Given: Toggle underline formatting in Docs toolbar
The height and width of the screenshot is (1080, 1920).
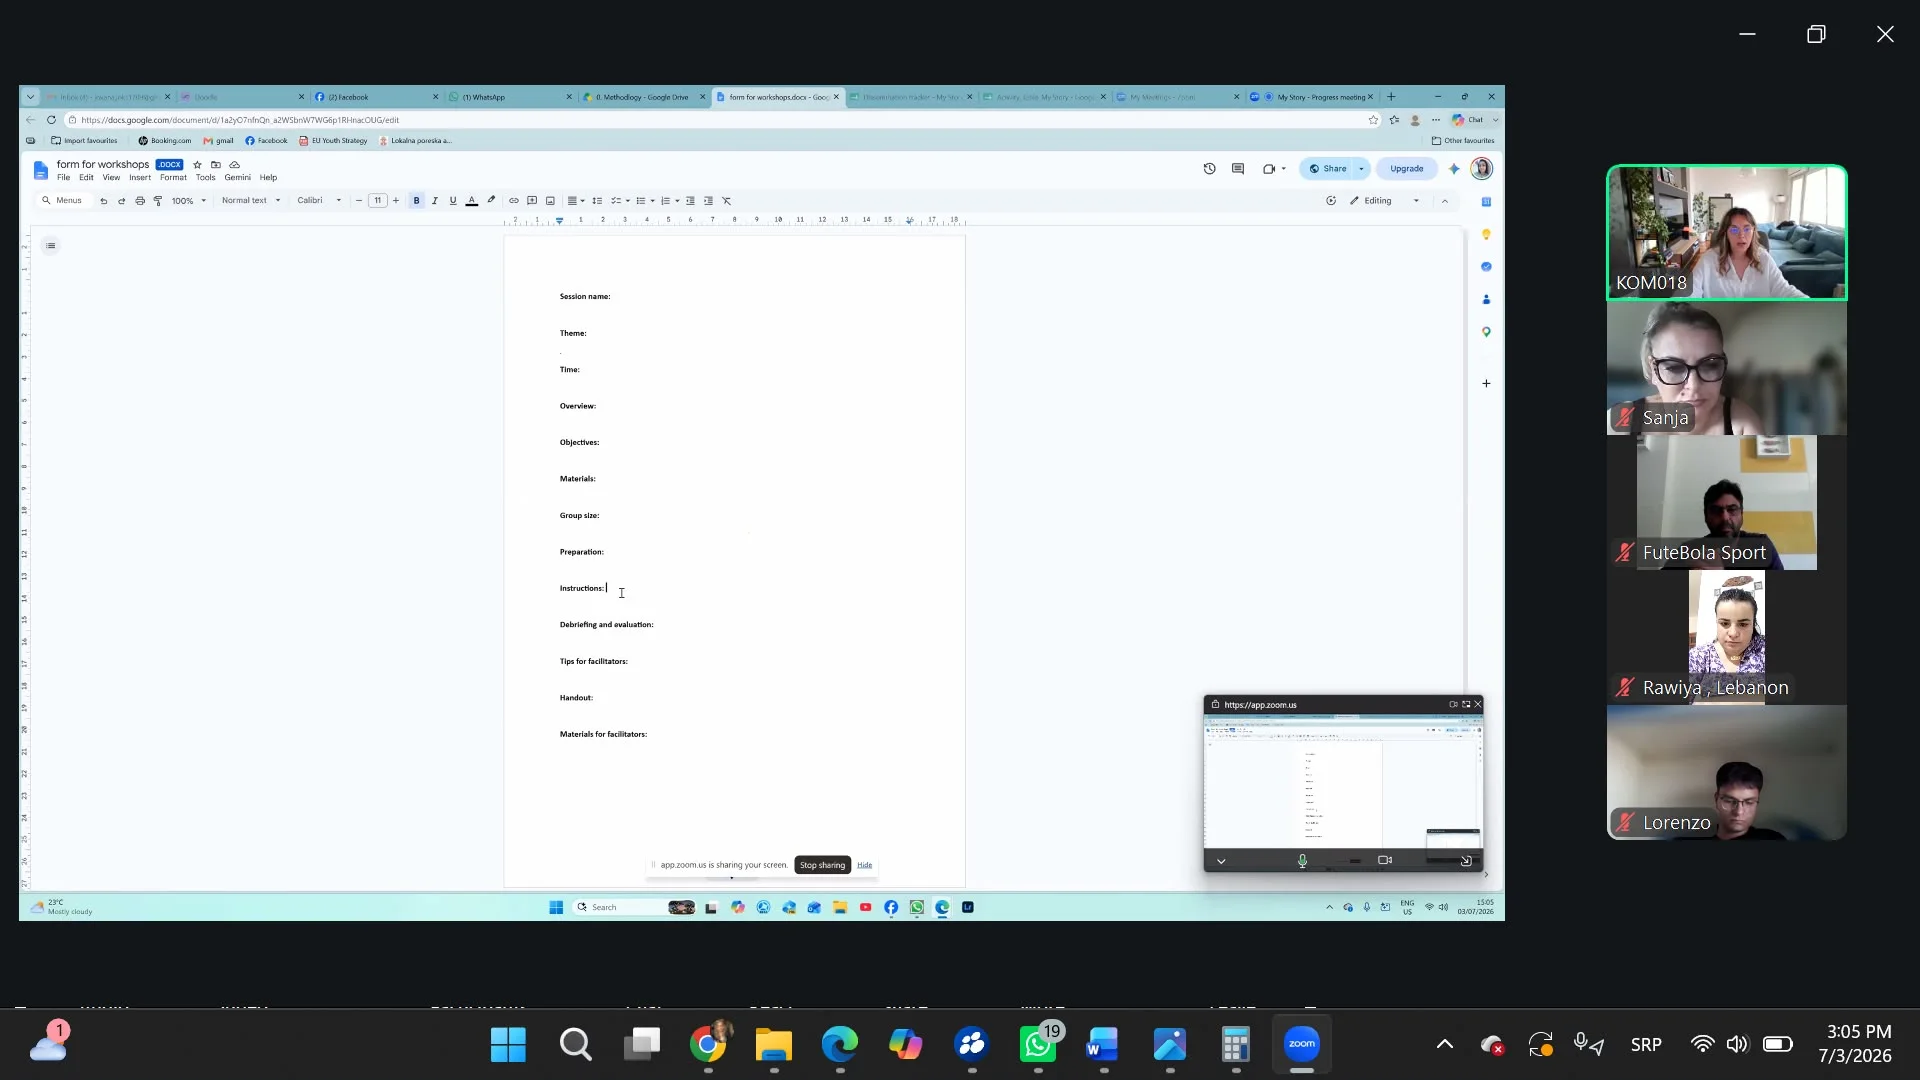Looking at the screenshot, I should click(453, 201).
